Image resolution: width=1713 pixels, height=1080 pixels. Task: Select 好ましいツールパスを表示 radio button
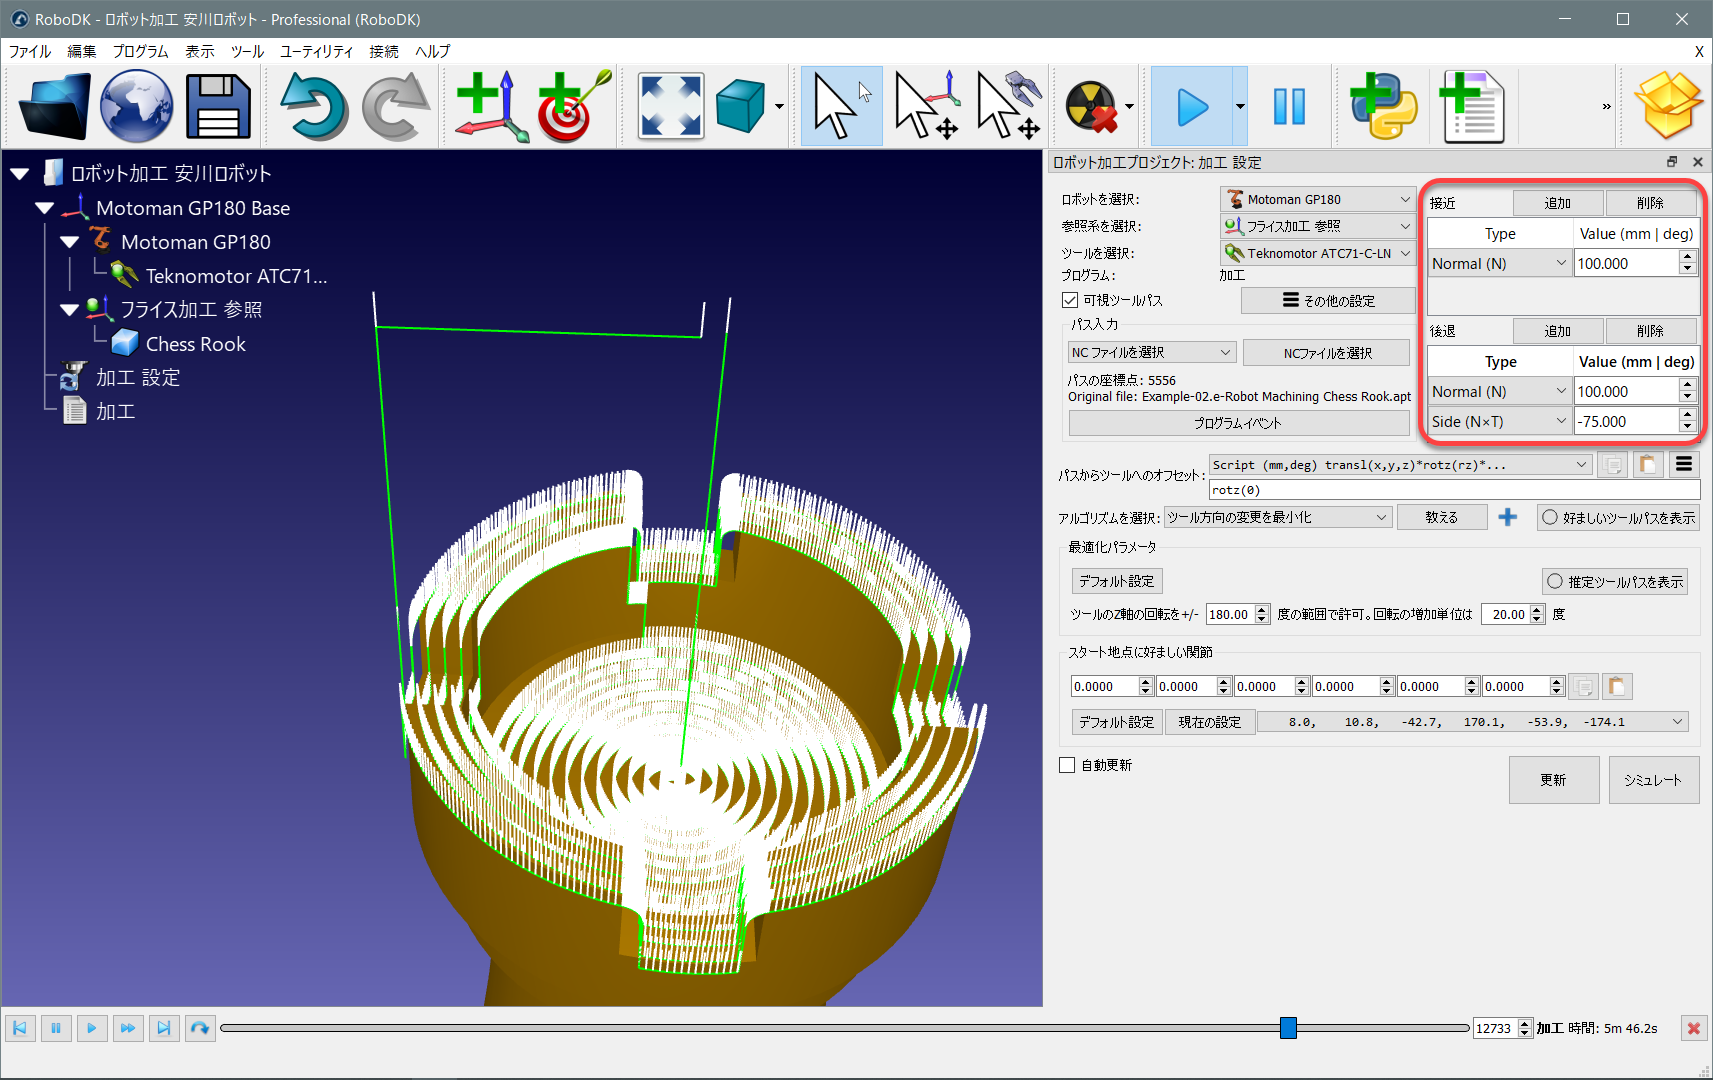click(1618, 517)
